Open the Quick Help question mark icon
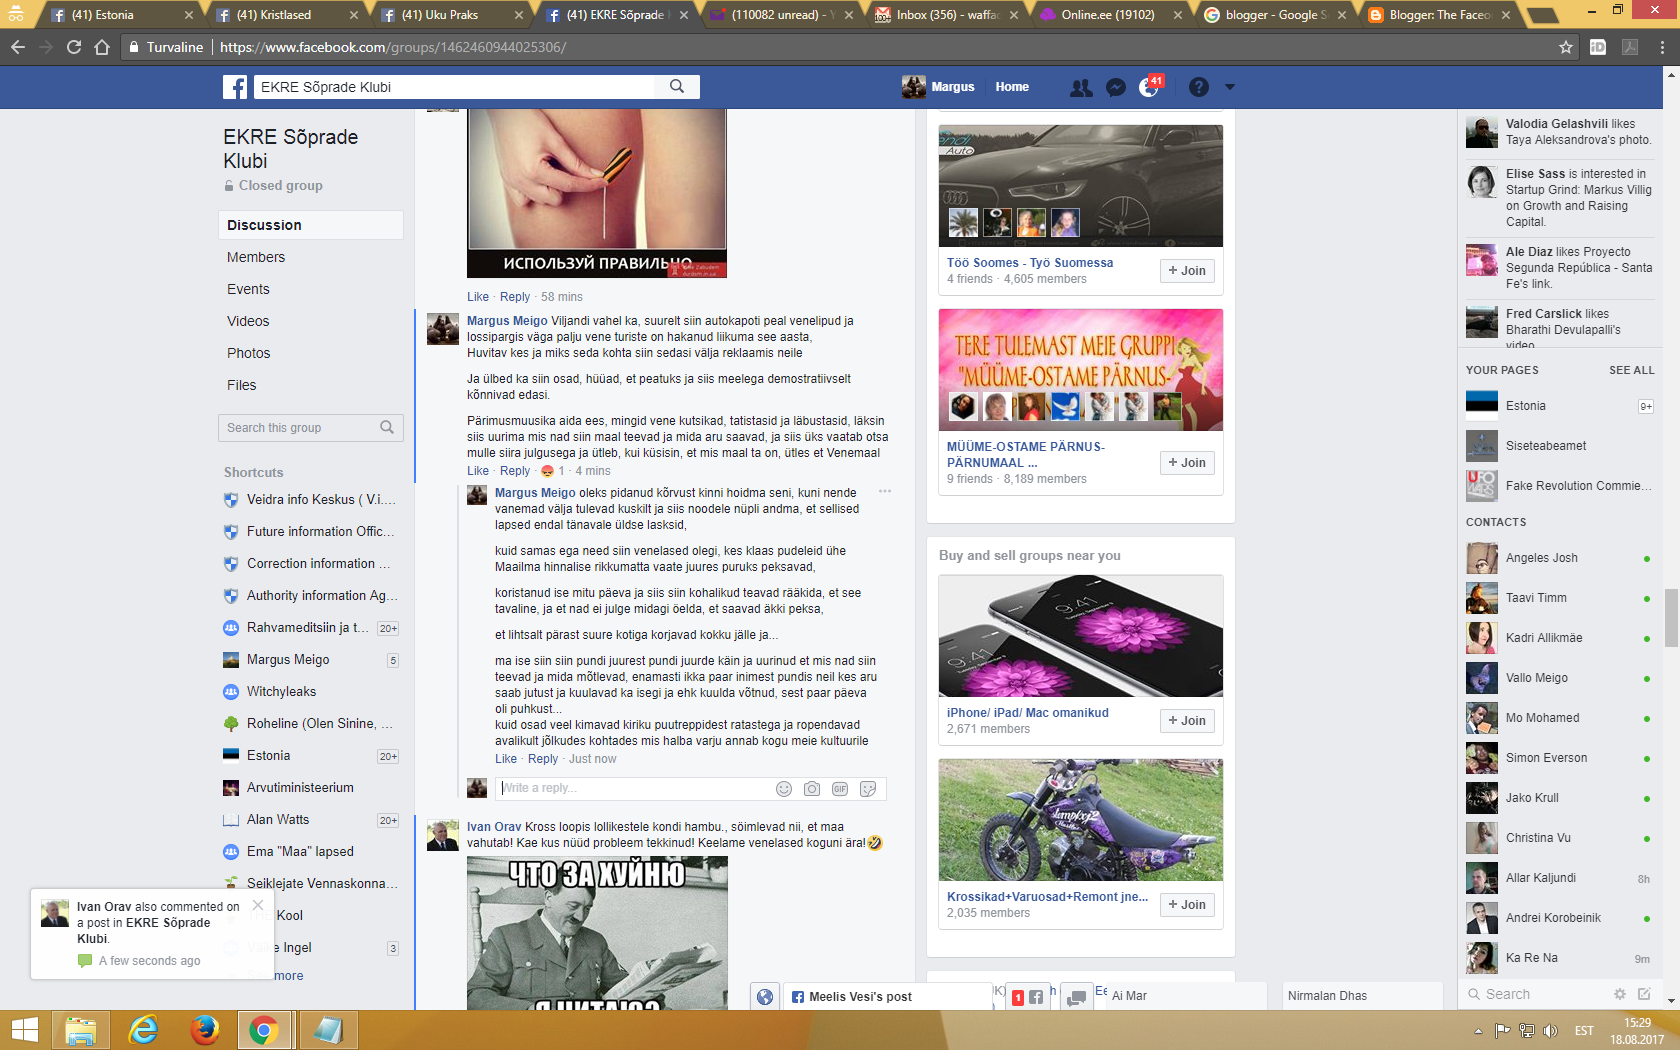The height and width of the screenshot is (1050, 1680). (1199, 88)
